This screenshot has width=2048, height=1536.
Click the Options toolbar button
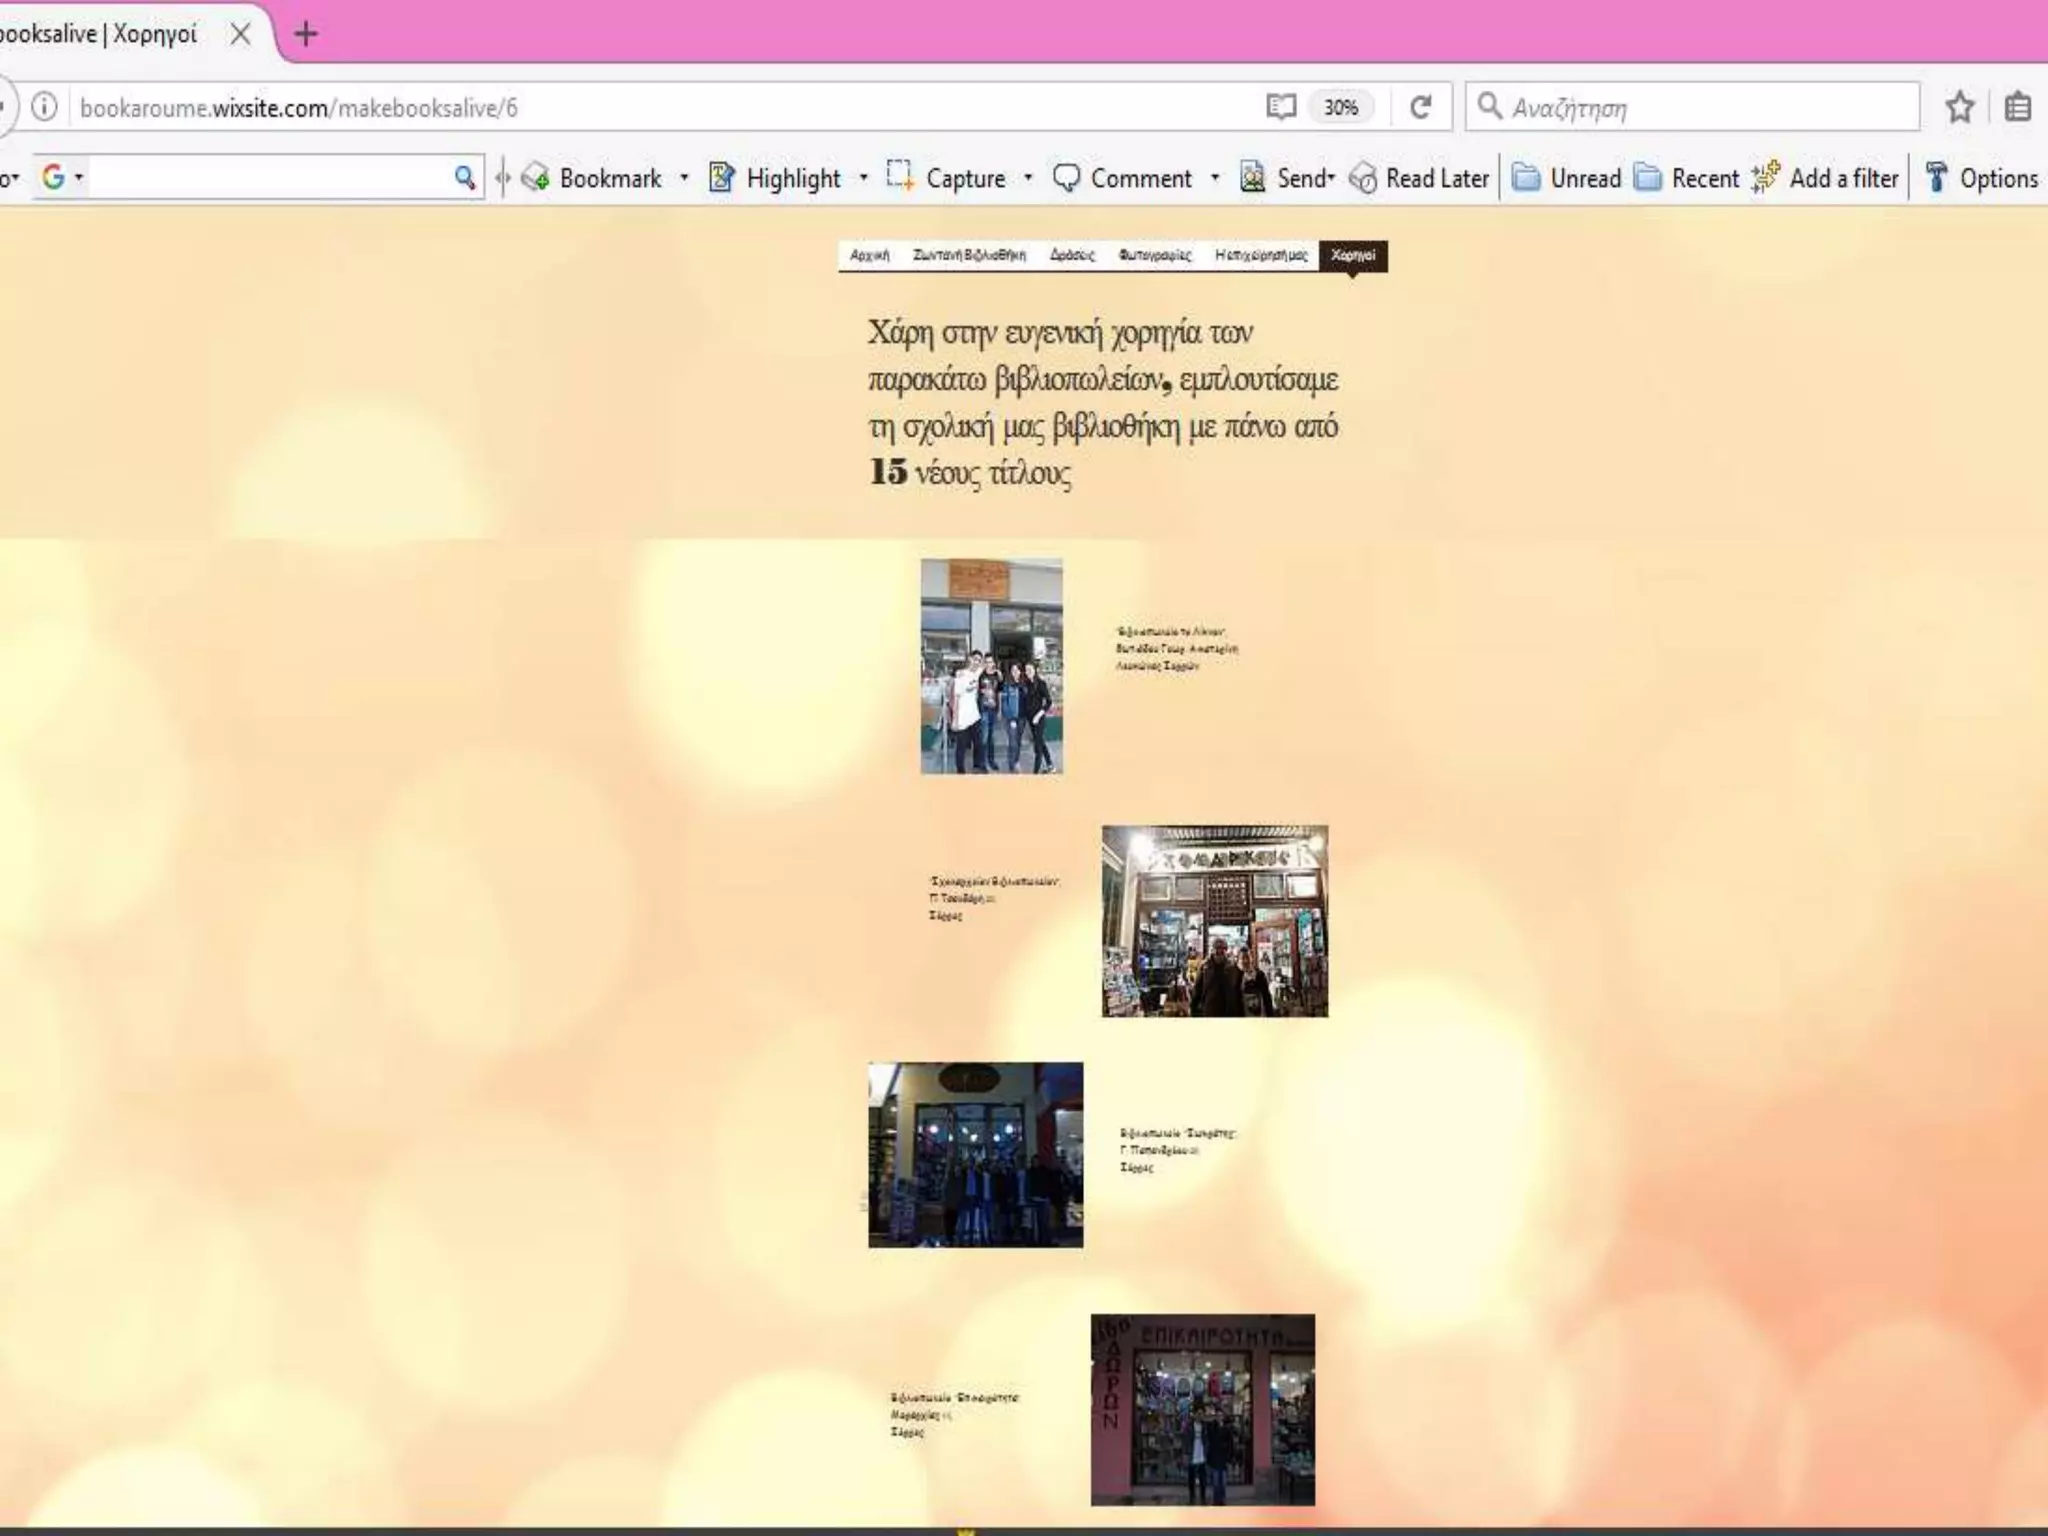coord(1981,178)
